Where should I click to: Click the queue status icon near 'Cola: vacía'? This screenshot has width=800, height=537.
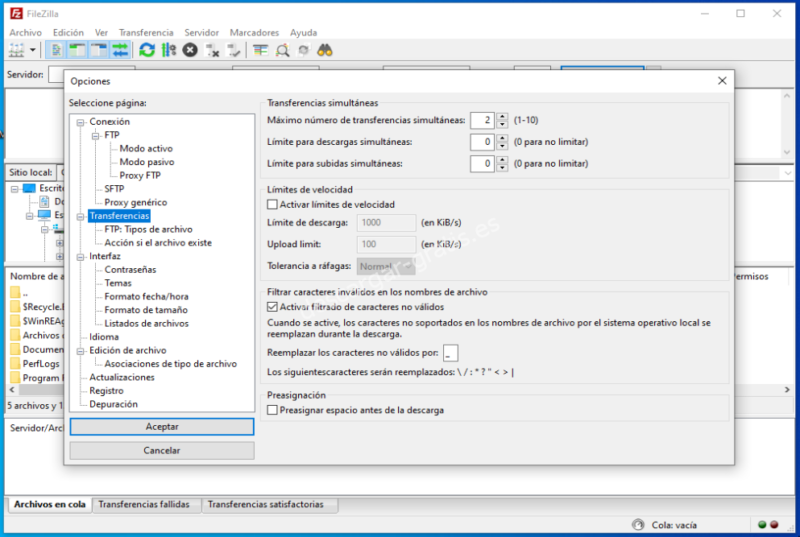coord(638,524)
